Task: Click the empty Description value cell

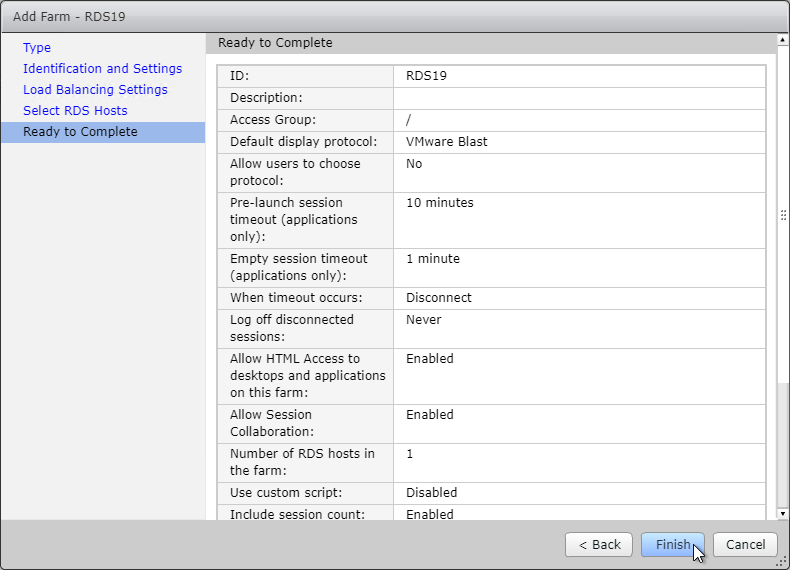Action: pos(579,98)
